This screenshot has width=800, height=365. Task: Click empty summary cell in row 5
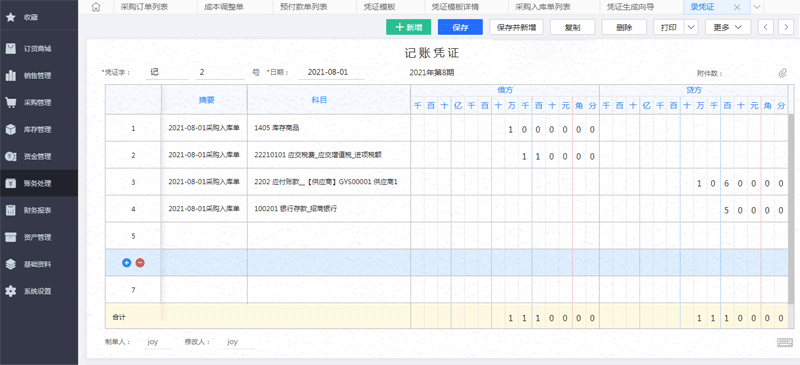click(x=205, y=236)
